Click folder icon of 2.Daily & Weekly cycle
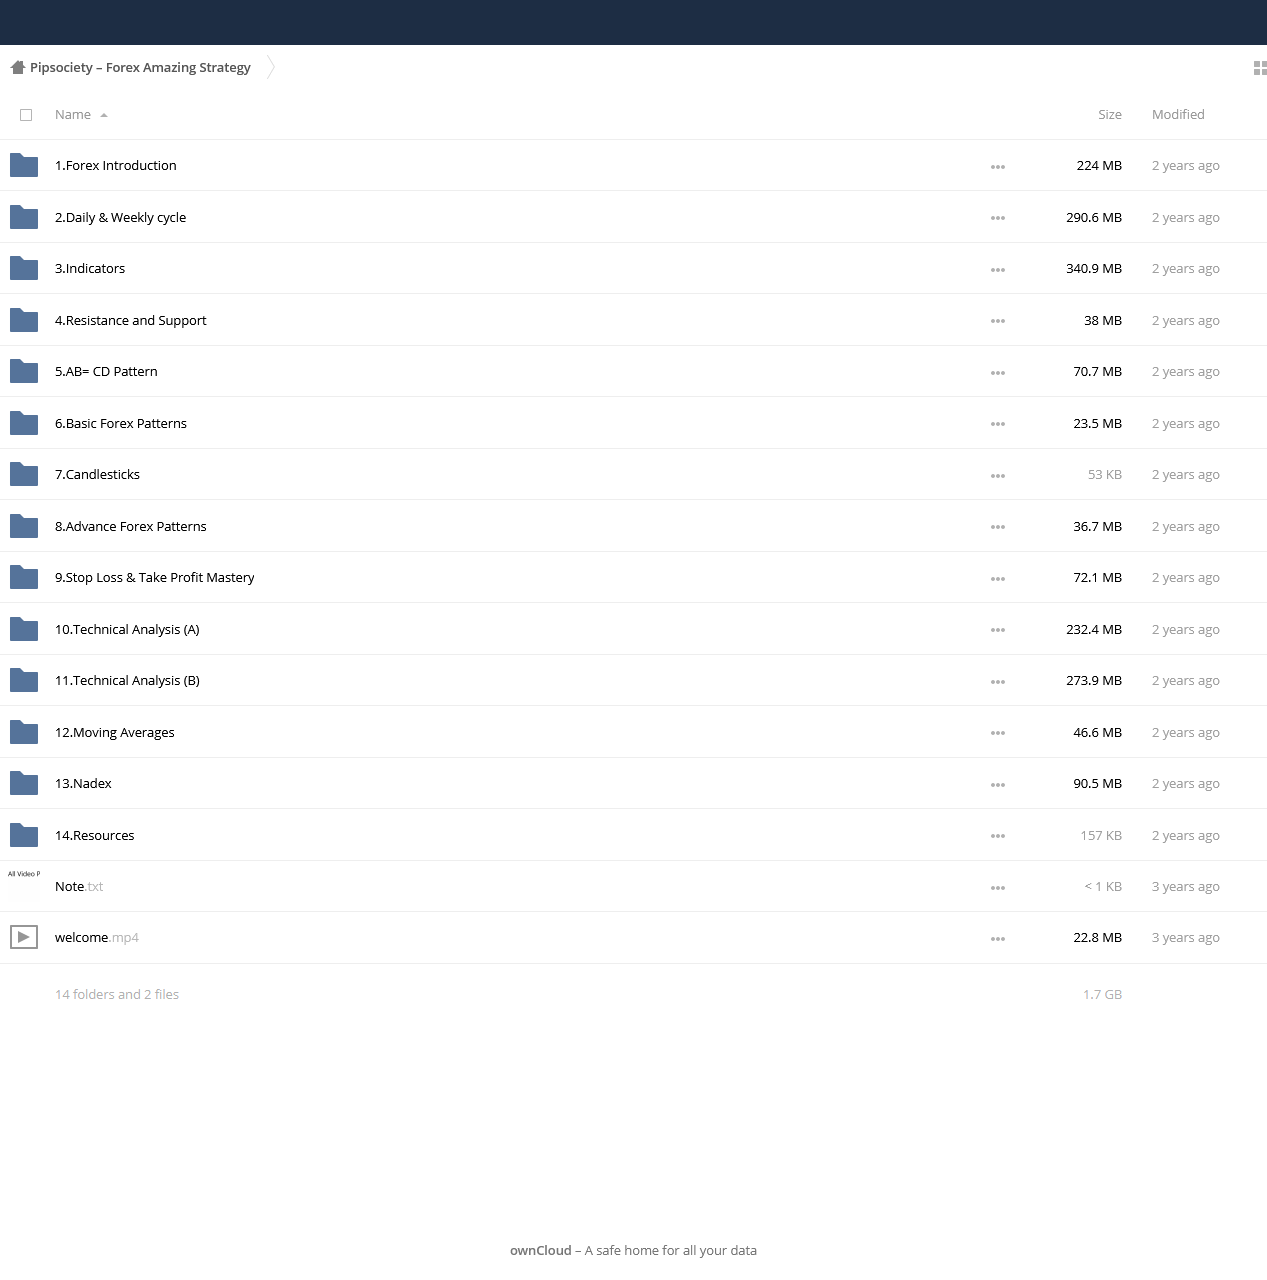The image size is (1267, 1280). pos(24,217)
